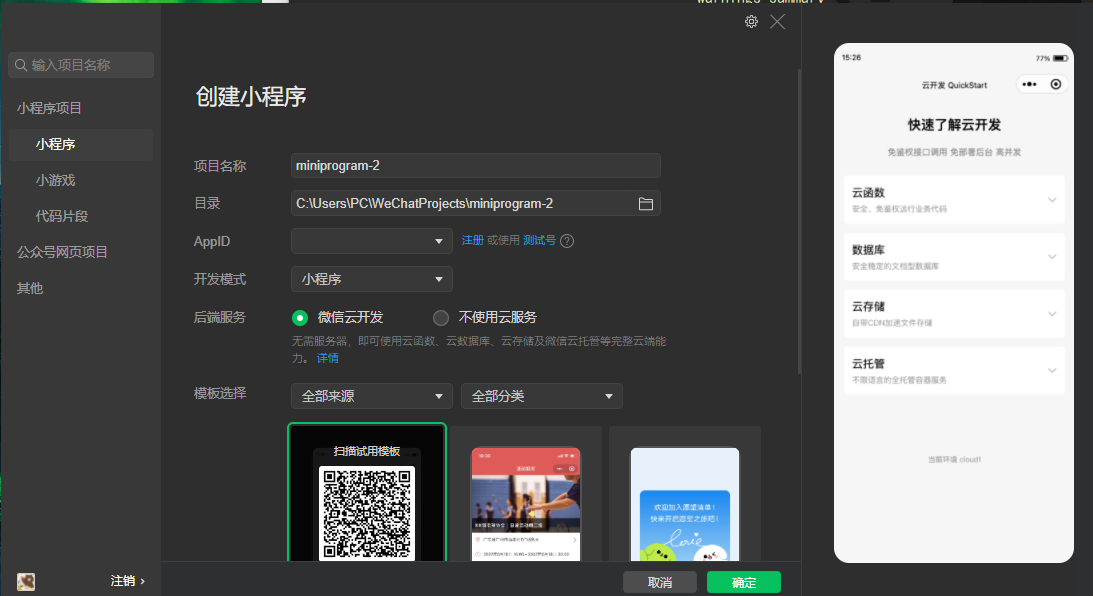Click 快速了解云开发 heading in preview

954,125
